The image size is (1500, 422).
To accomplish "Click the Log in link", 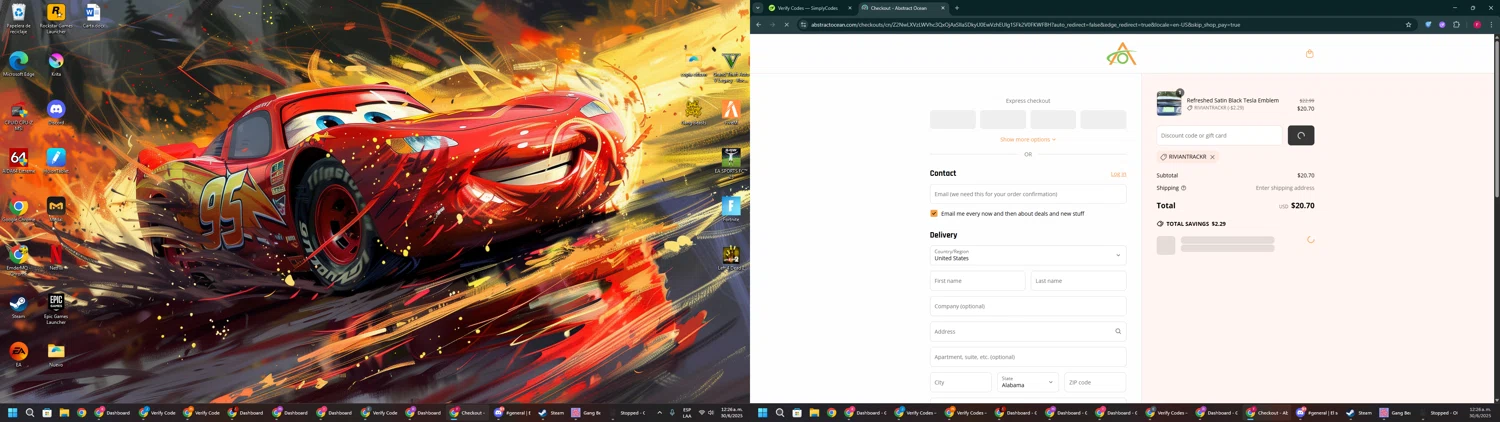I will pos(1118,174).
